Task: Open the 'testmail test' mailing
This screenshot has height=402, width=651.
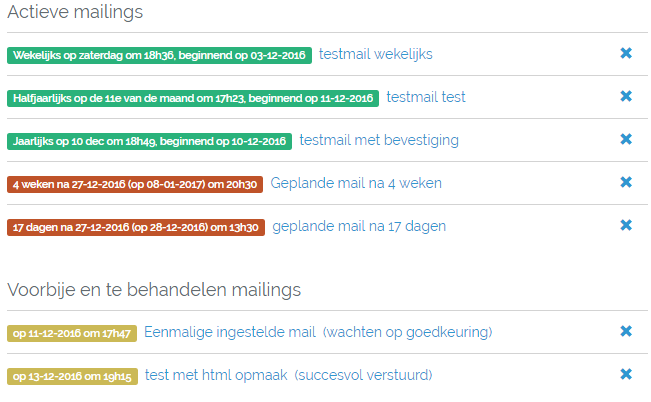Action: coord(426,97)
